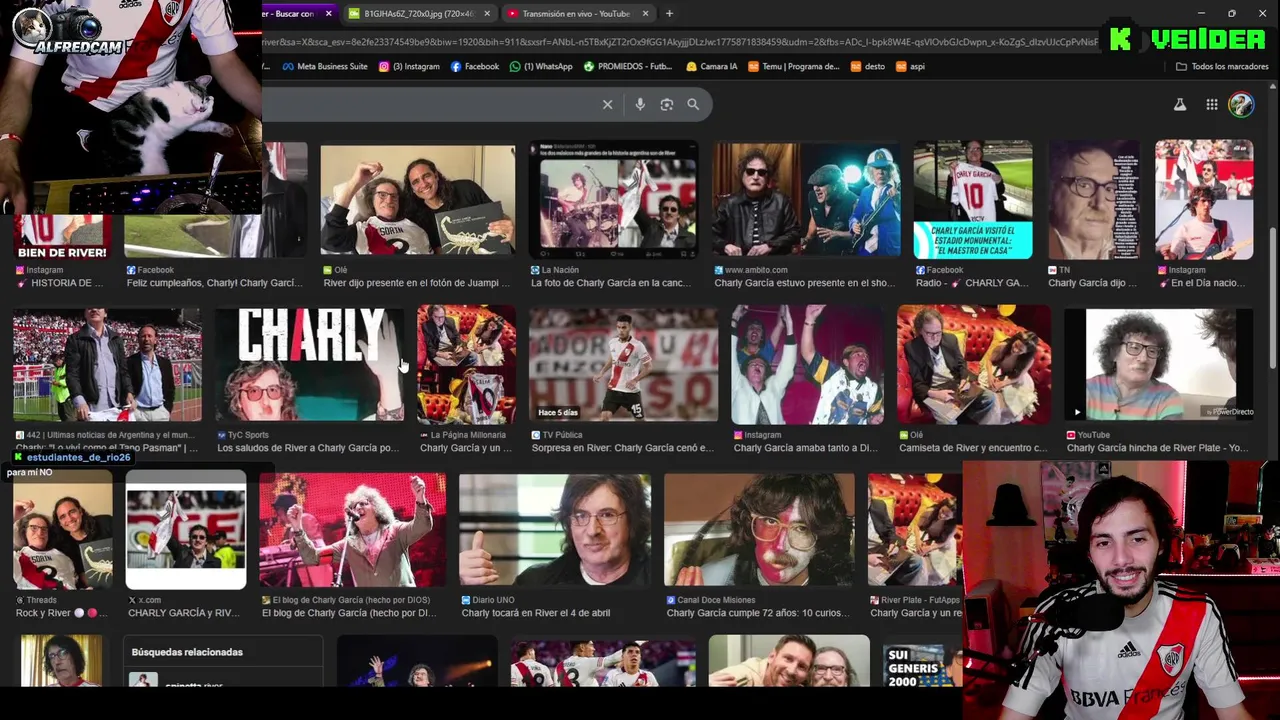The image size is (1280, 720).
Task: Open Google Lens image search icon
Action: tap(667, 104)
